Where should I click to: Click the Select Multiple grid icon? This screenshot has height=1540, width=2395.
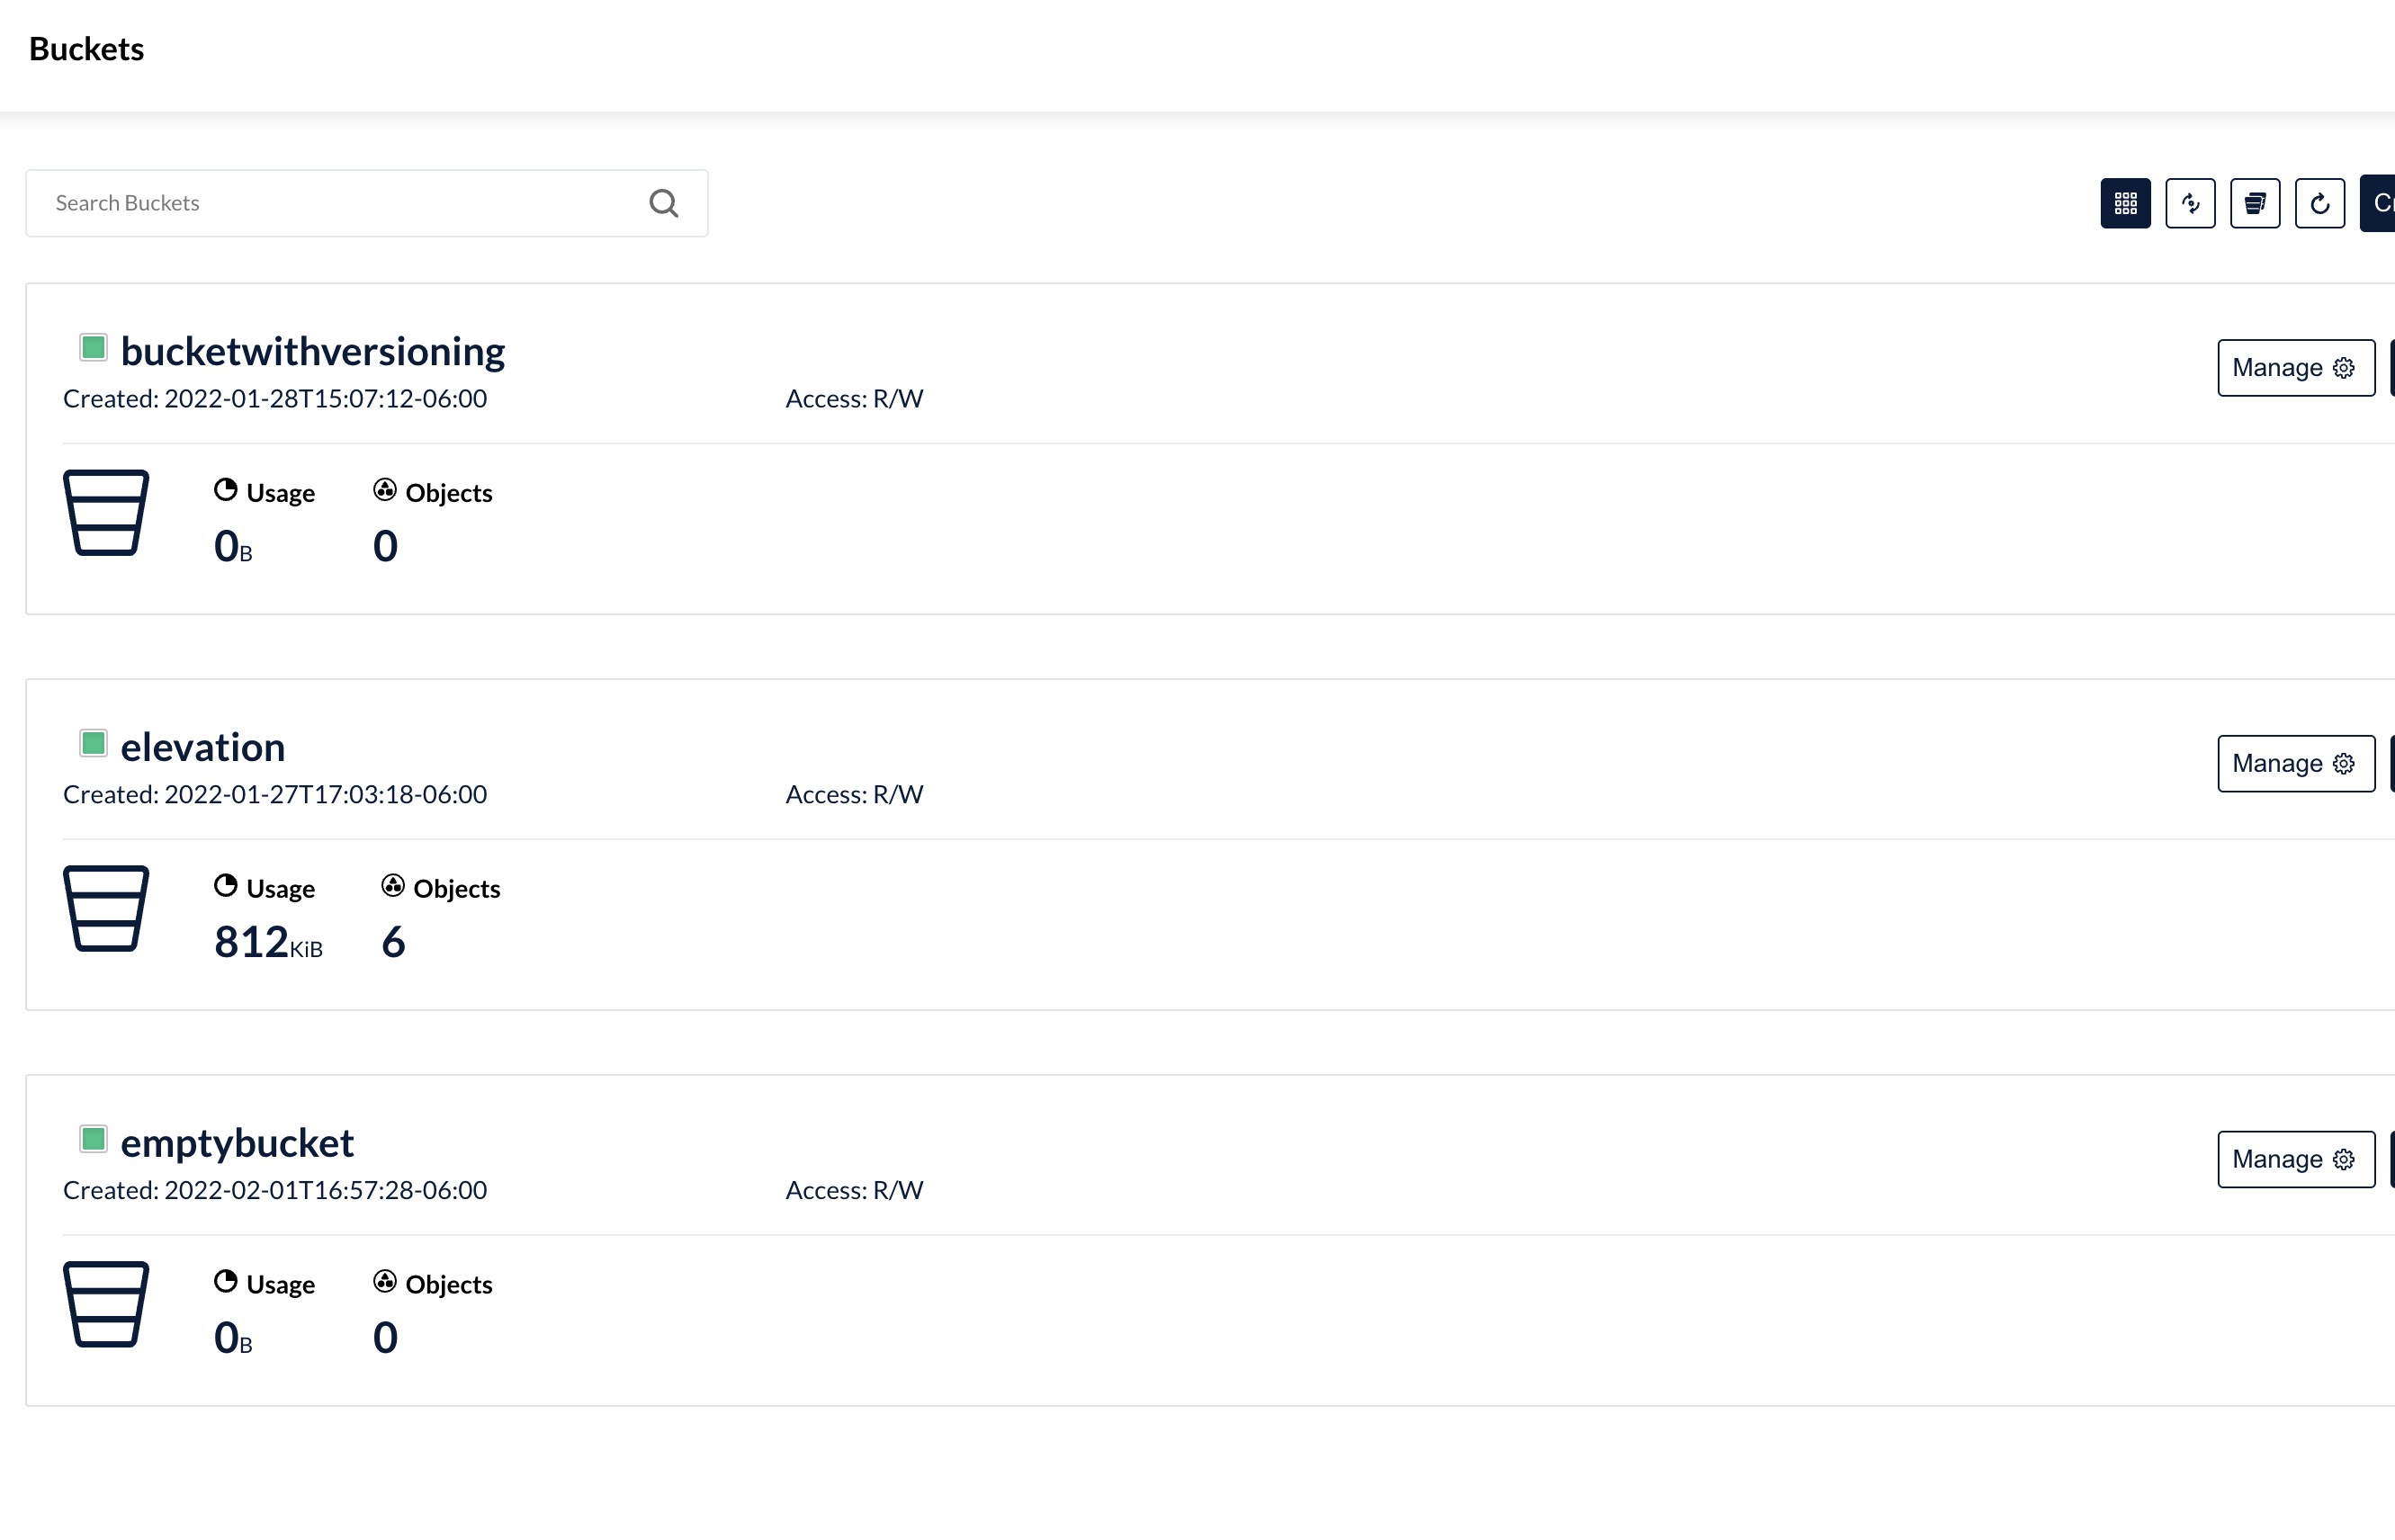coord(2125,203)
